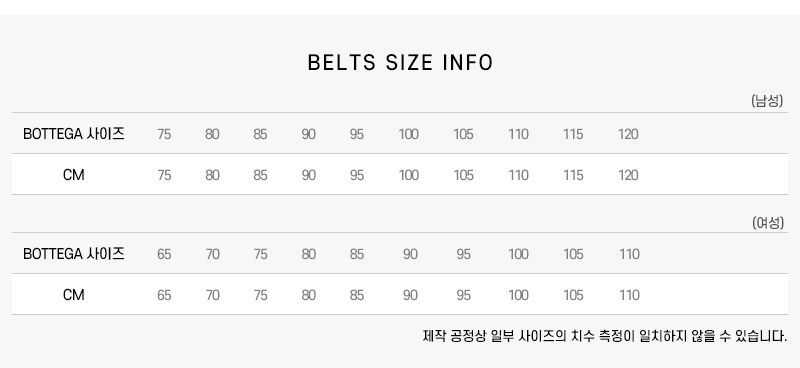Screen dimensions: 800x368
Task: Select 75 in the men's BOTTEGA row
Action: (x=164, y=134)
